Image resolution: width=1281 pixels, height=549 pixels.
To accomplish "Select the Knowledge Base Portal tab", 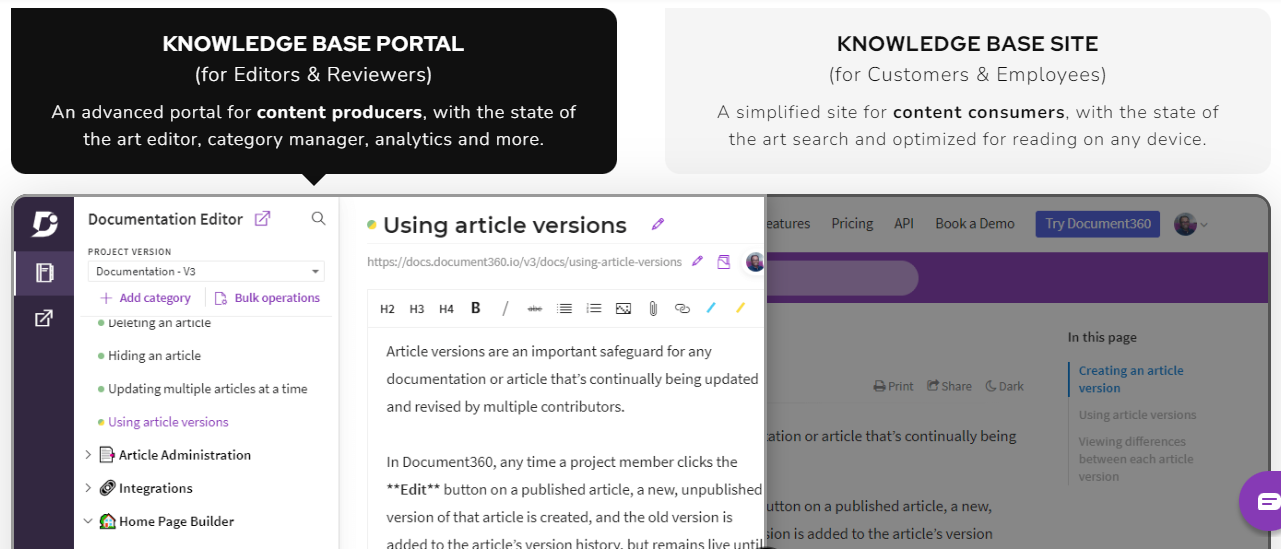I will pyautogui.click(x=314, y=91).
